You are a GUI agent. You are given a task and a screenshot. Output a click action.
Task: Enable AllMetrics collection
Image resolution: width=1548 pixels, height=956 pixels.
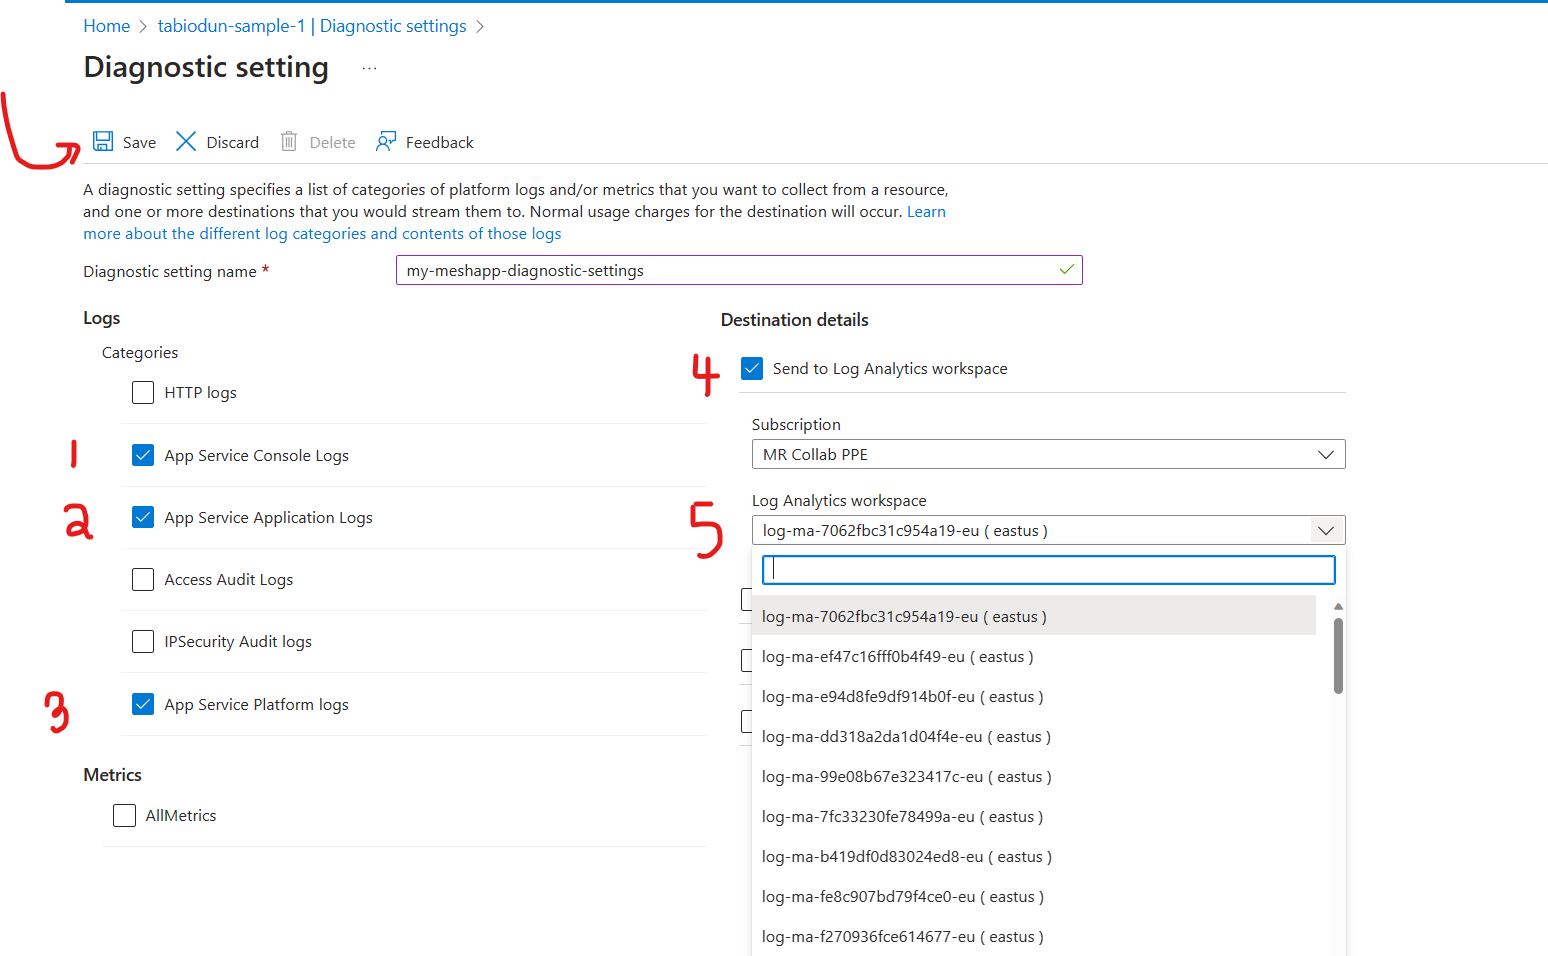(x=124, y=815)
